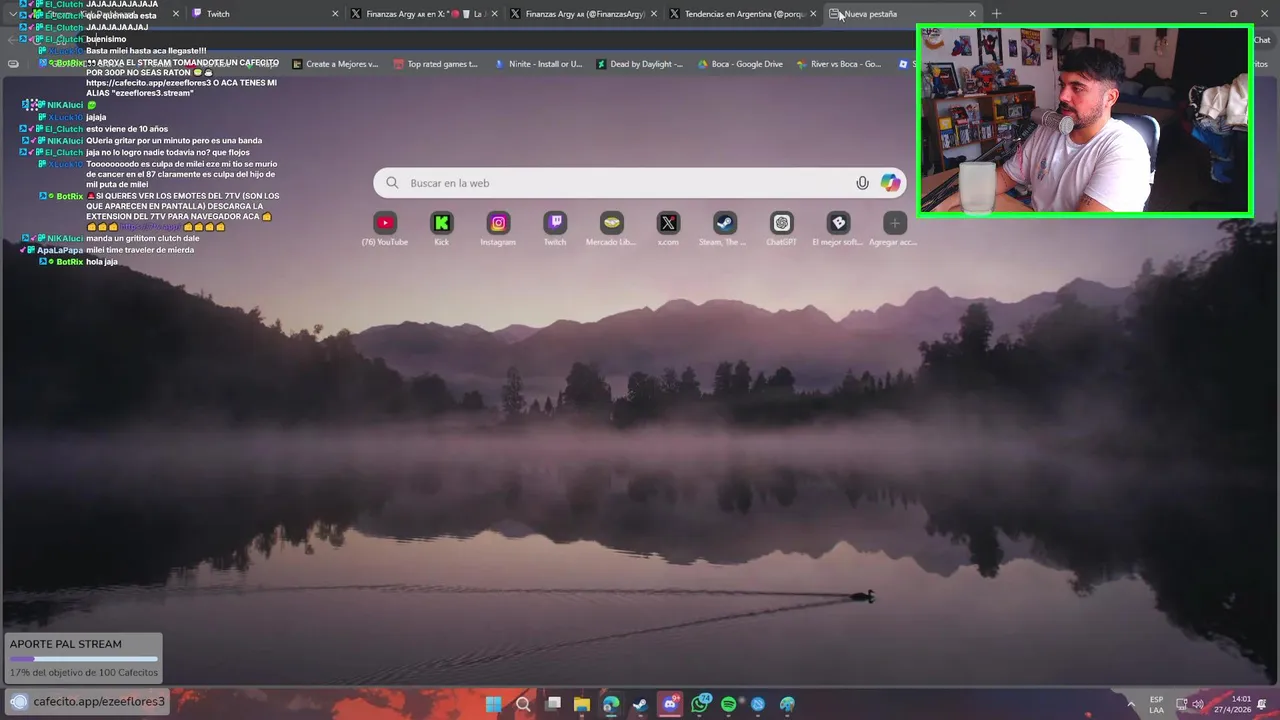Open WhatsApp from the taskbar
This screenshot has height=720, width=1280.
pos(700,704)
